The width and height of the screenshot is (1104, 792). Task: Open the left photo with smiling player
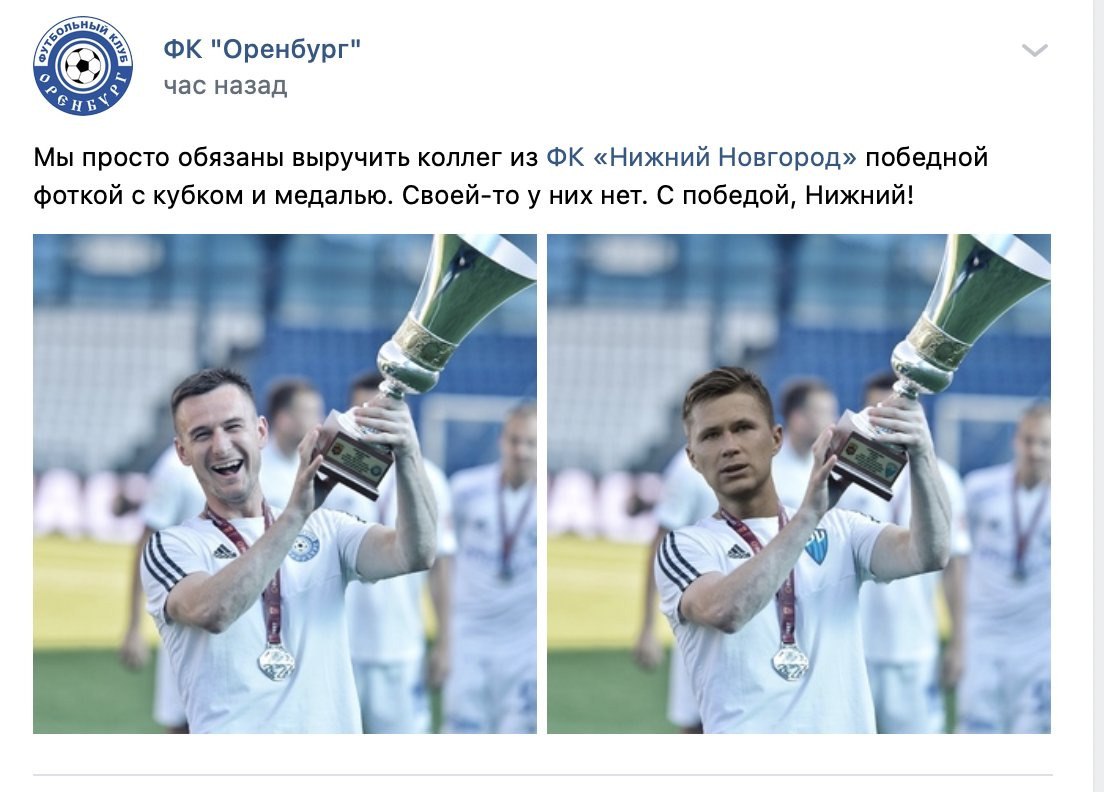click(x=285, y=484)
